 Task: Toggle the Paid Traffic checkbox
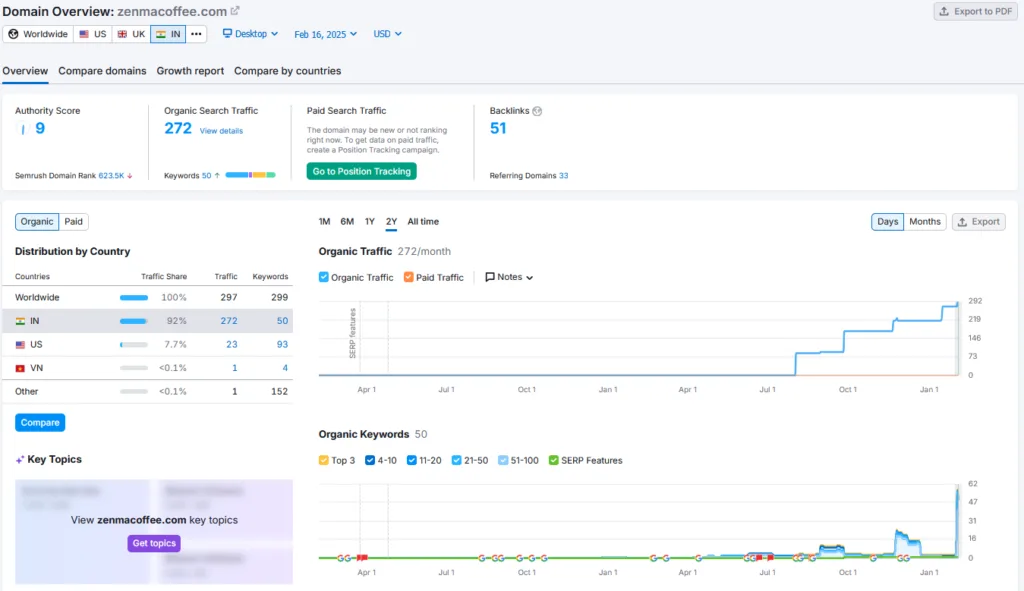point(409,277)
